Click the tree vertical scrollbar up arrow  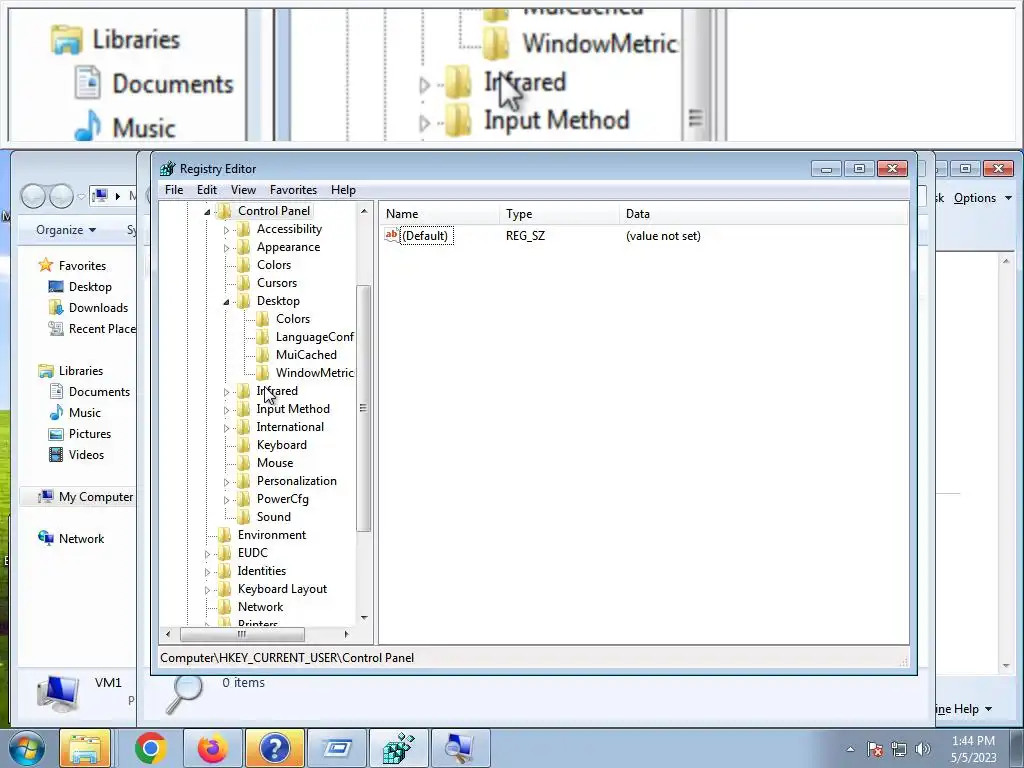364,211
